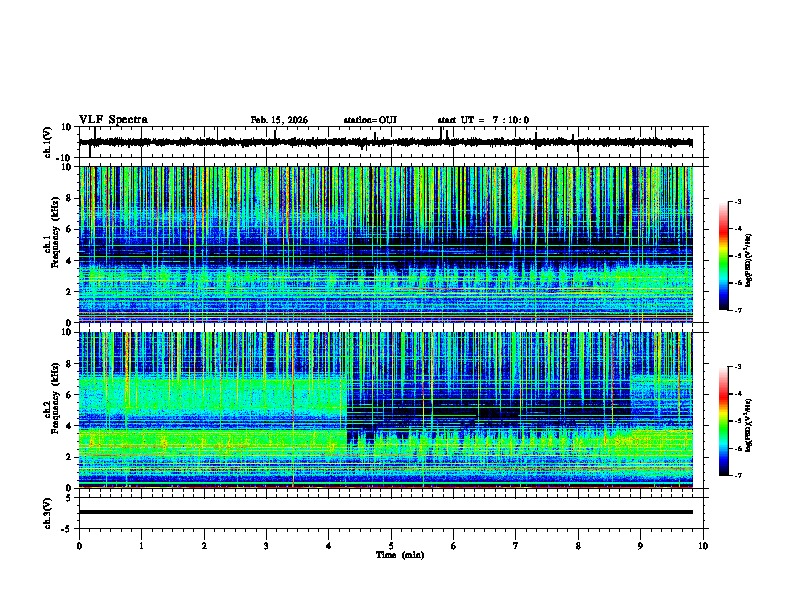This screenshot has width=792, height=612.
Task: Click "-3" label on ch.1 color scale
Action: click(738, 202)
